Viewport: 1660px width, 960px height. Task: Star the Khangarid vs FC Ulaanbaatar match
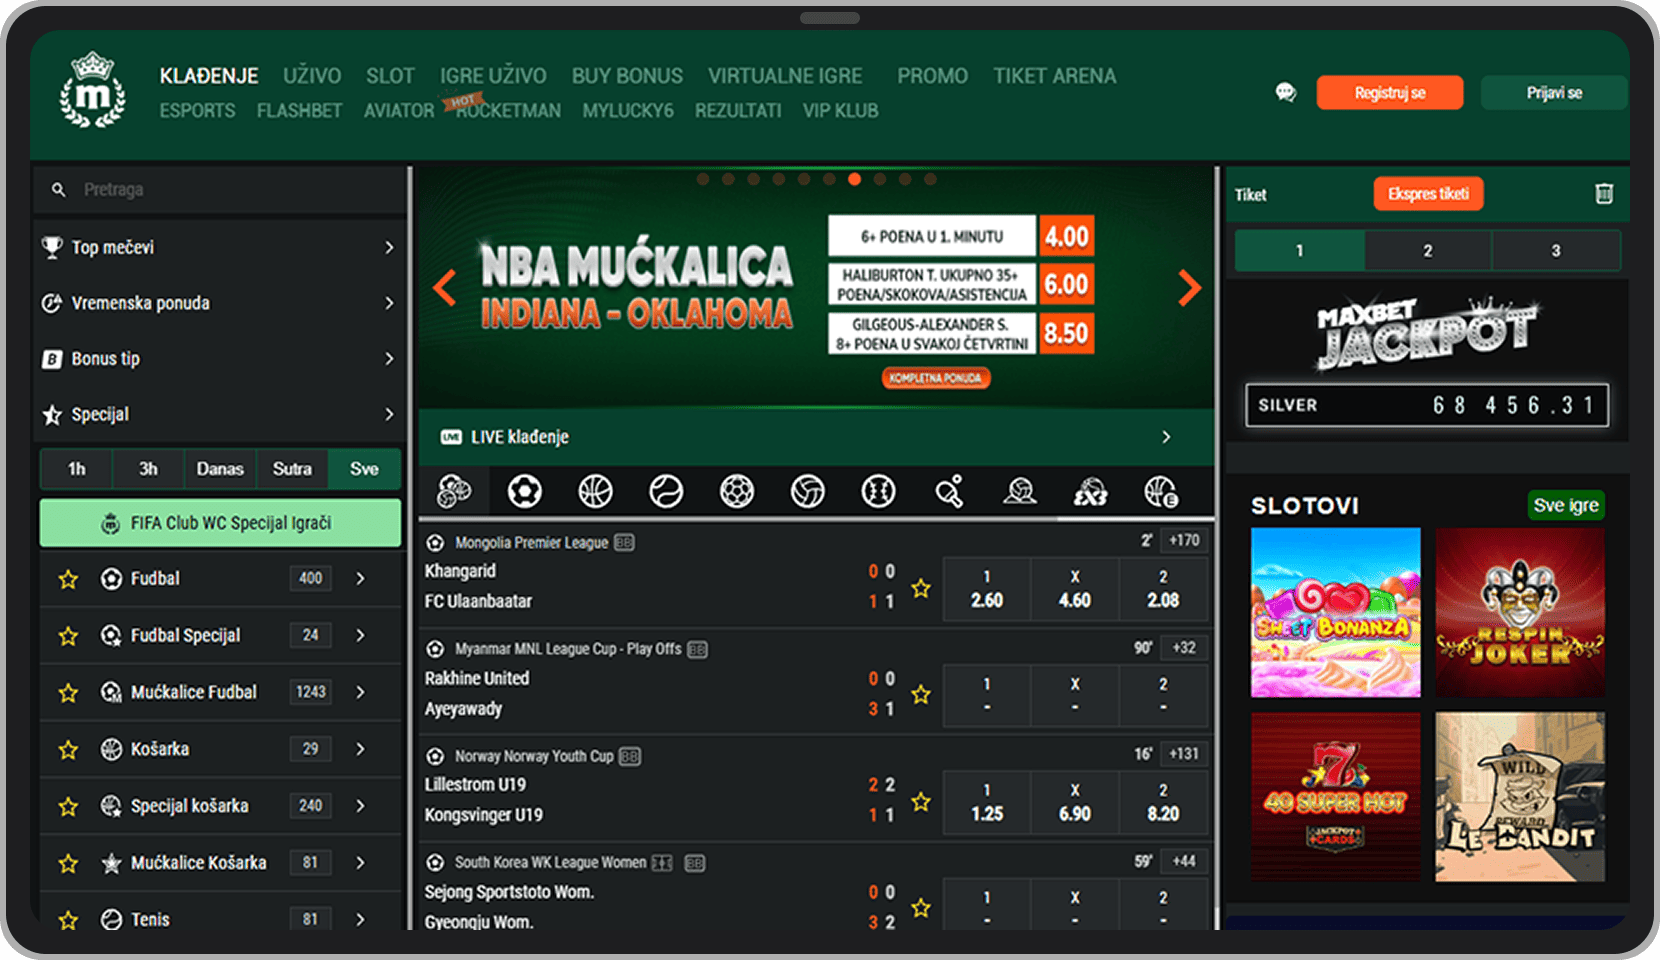921,588
